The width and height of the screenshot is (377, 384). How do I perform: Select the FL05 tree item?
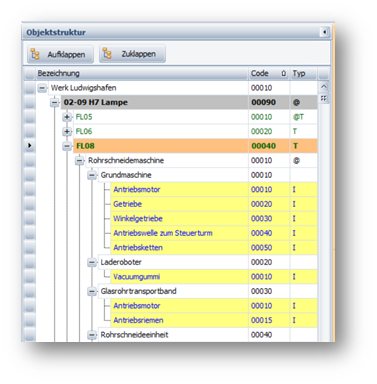[84, 117]
